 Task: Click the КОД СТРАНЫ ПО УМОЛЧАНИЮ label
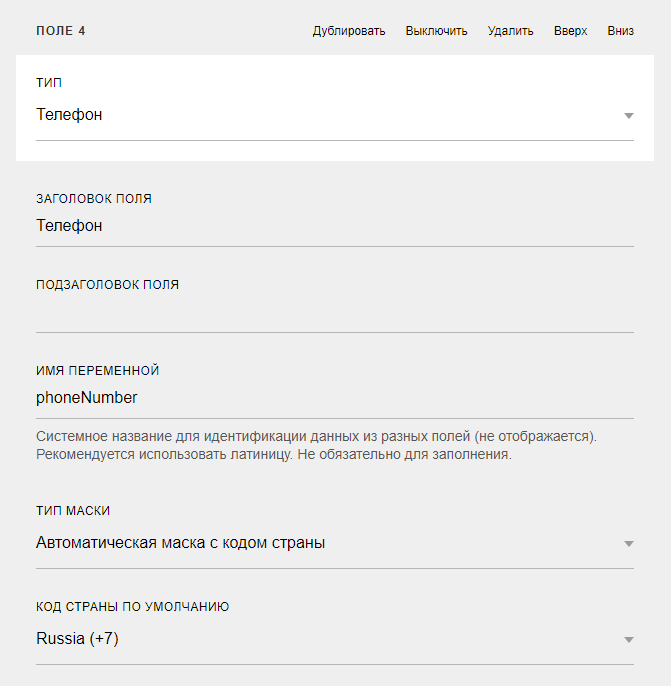click(133, 607)
